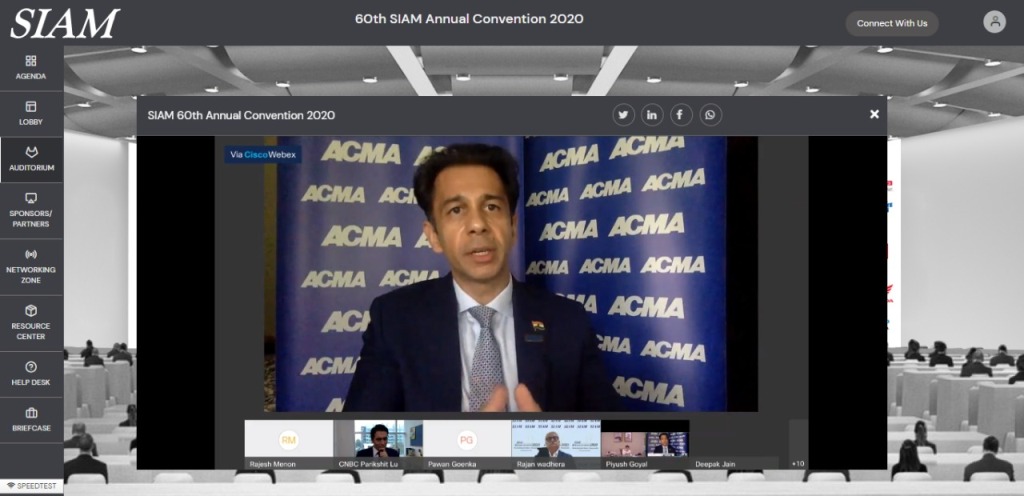Select the Auditorium sidebar item
This screenshot has height=496, width=1024.
click(x=31, y=159)
